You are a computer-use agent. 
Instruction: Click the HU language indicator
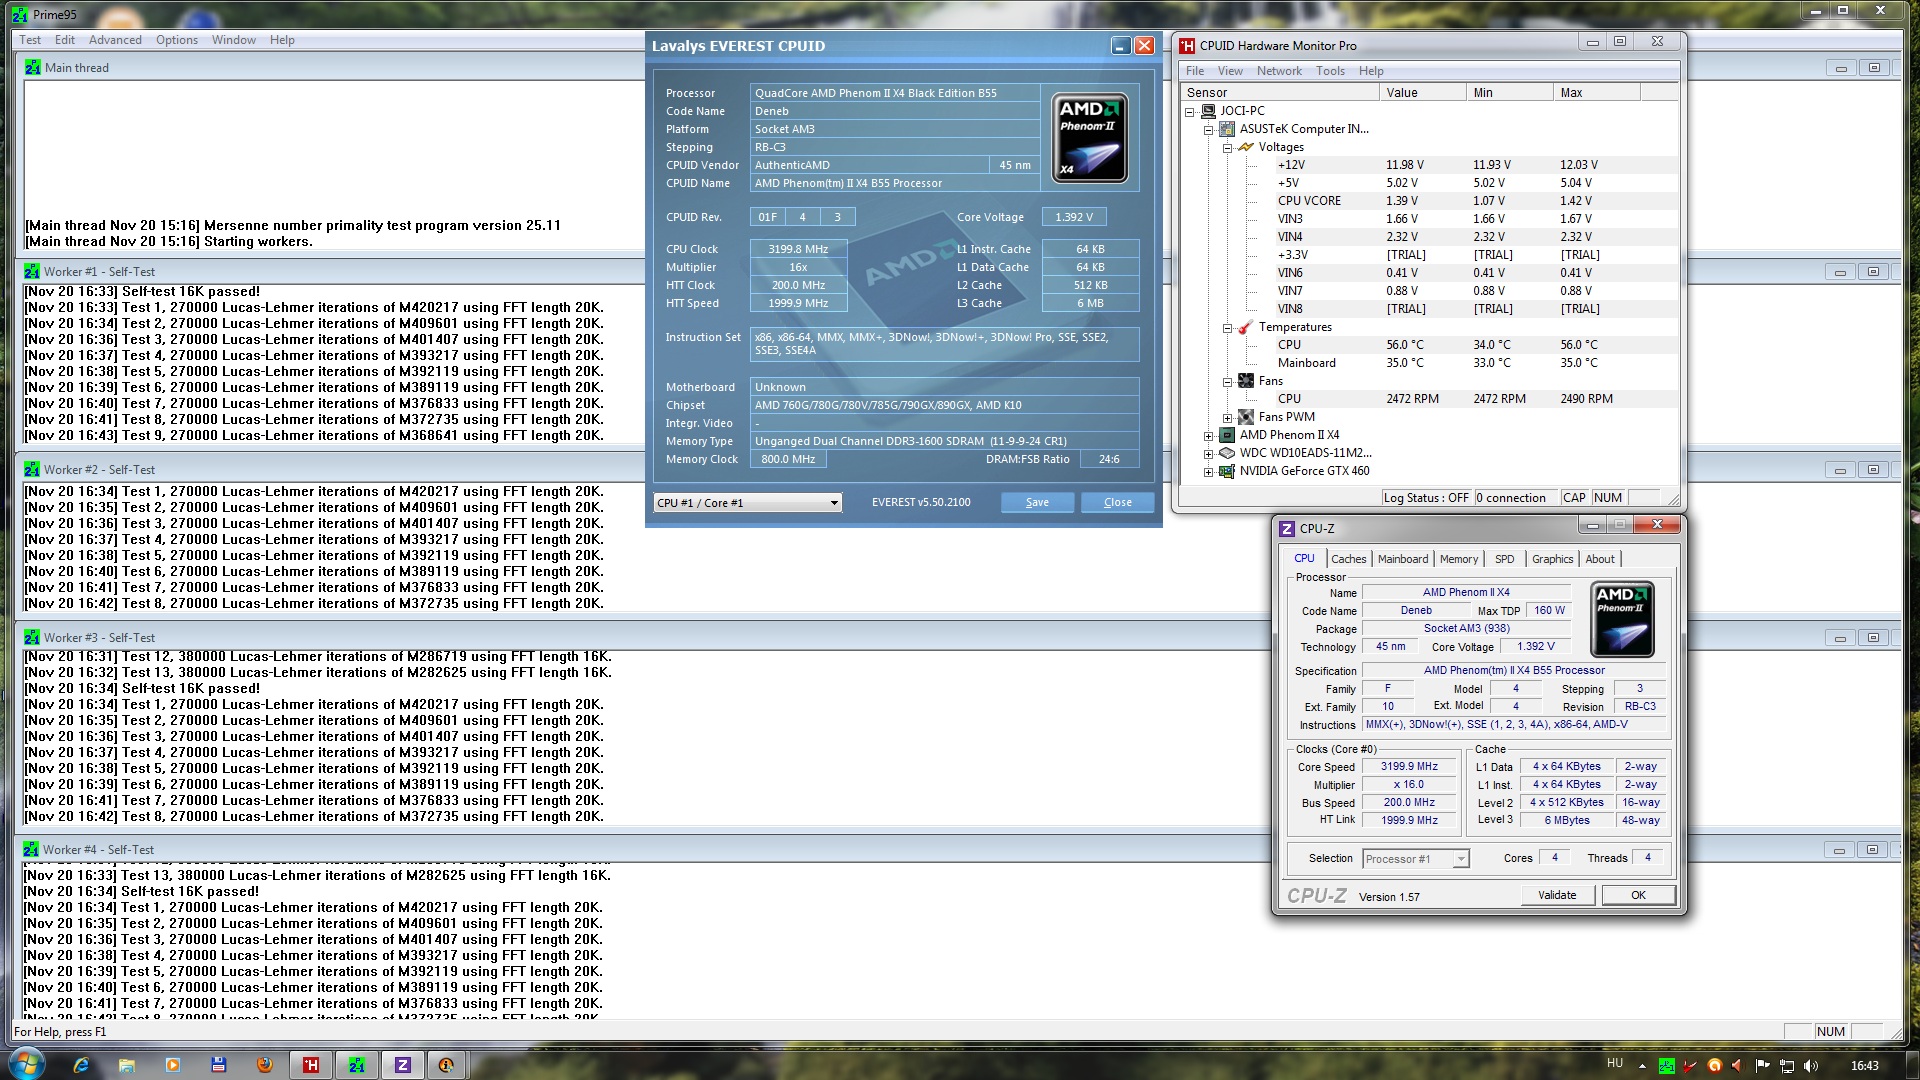(1615, 1064)
